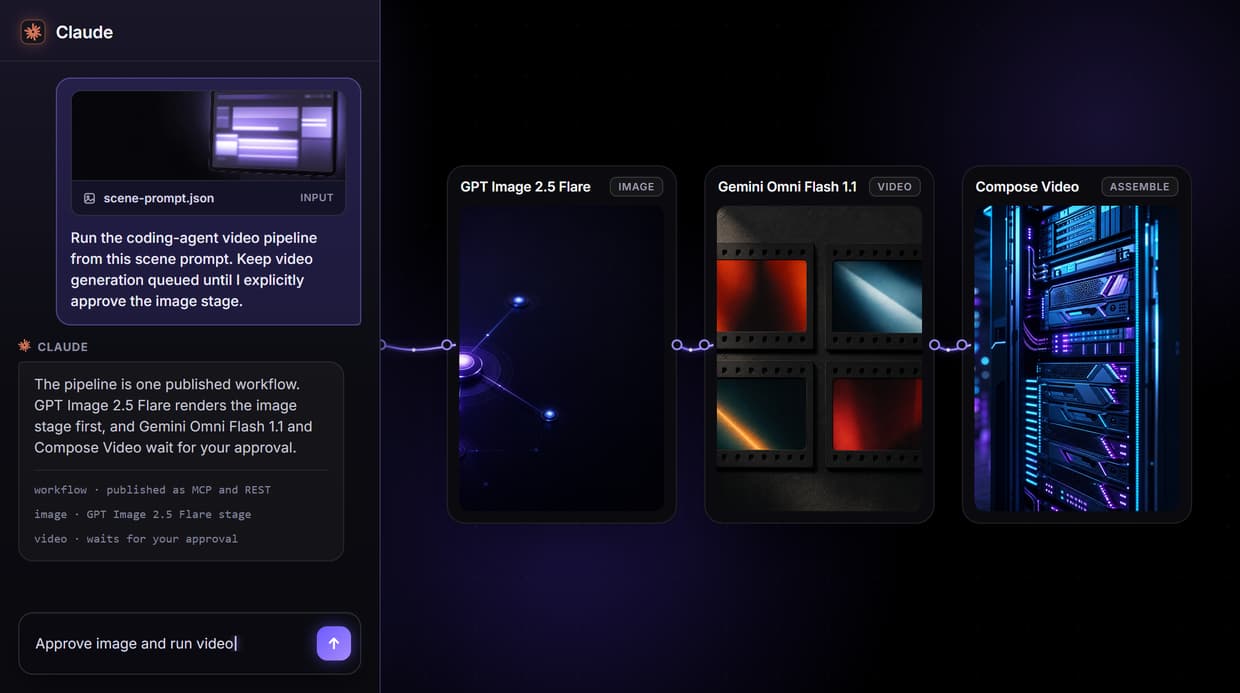Click the Claude starburst logo icon
The image size is (1240, 693).
33,32
